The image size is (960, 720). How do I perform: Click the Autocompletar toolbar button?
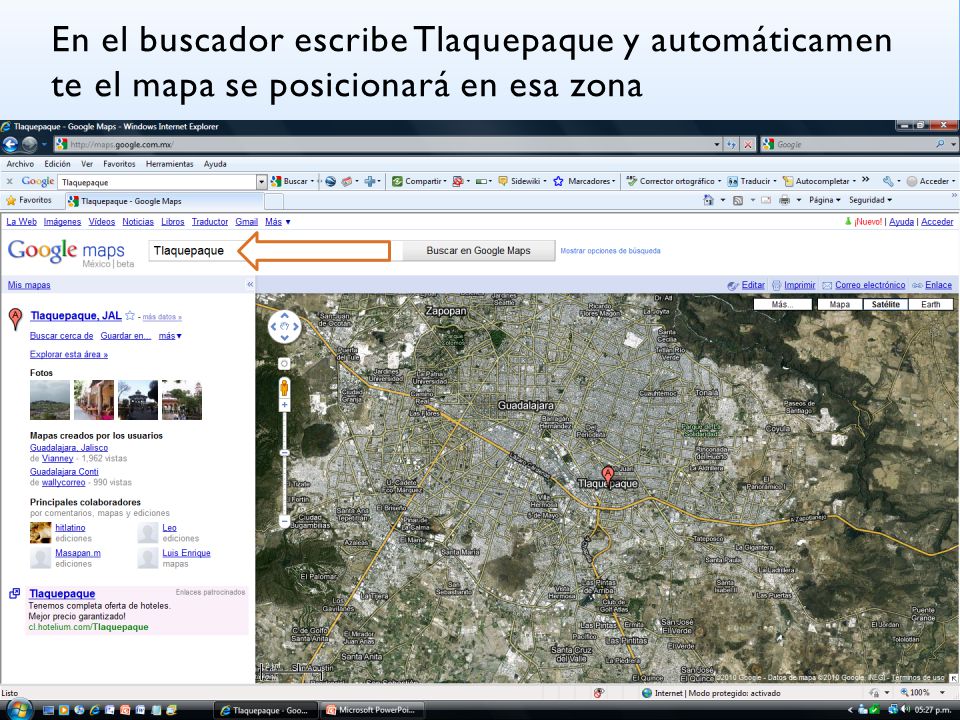819,181
